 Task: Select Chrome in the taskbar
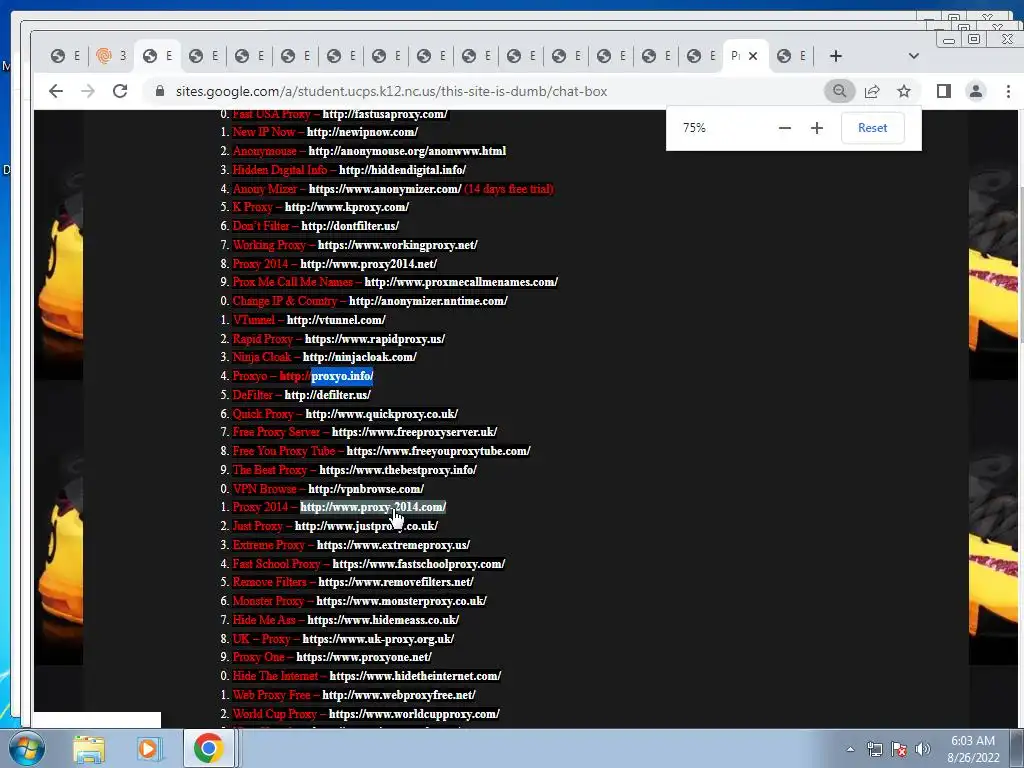pos(208,748)
